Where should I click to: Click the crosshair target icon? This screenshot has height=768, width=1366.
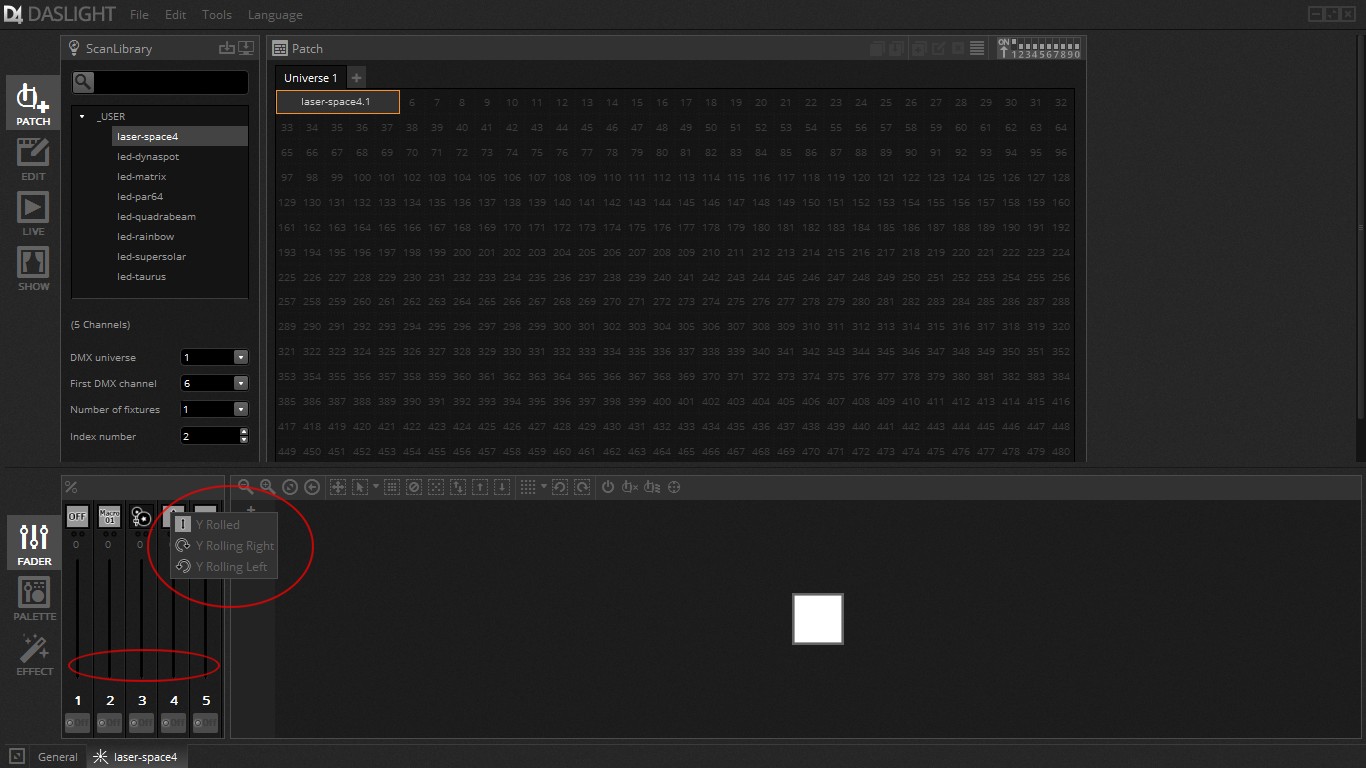click(x=674, y=487)
